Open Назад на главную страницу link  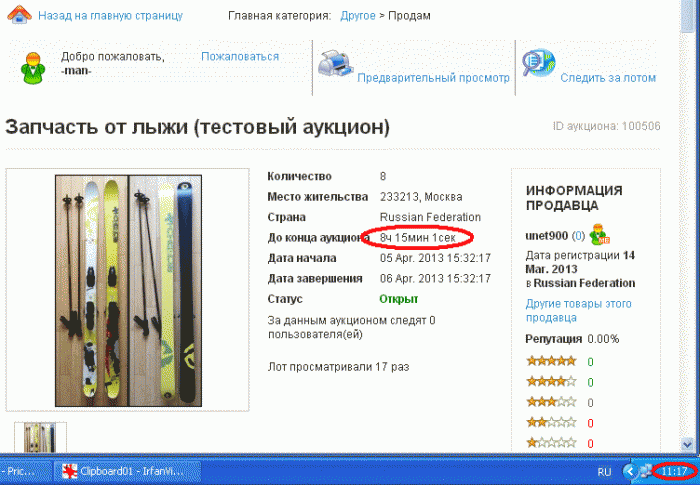click(x=110, y=16)
